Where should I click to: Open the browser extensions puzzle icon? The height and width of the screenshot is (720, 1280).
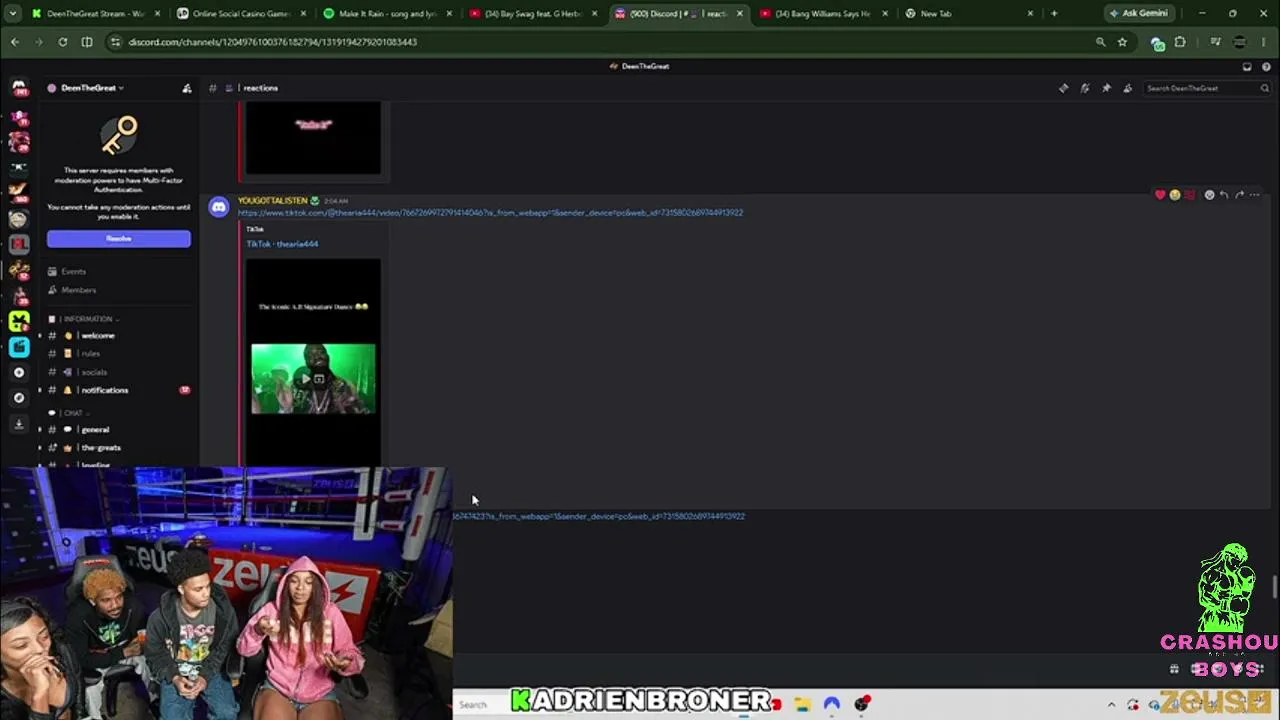tap(1180, 42)
